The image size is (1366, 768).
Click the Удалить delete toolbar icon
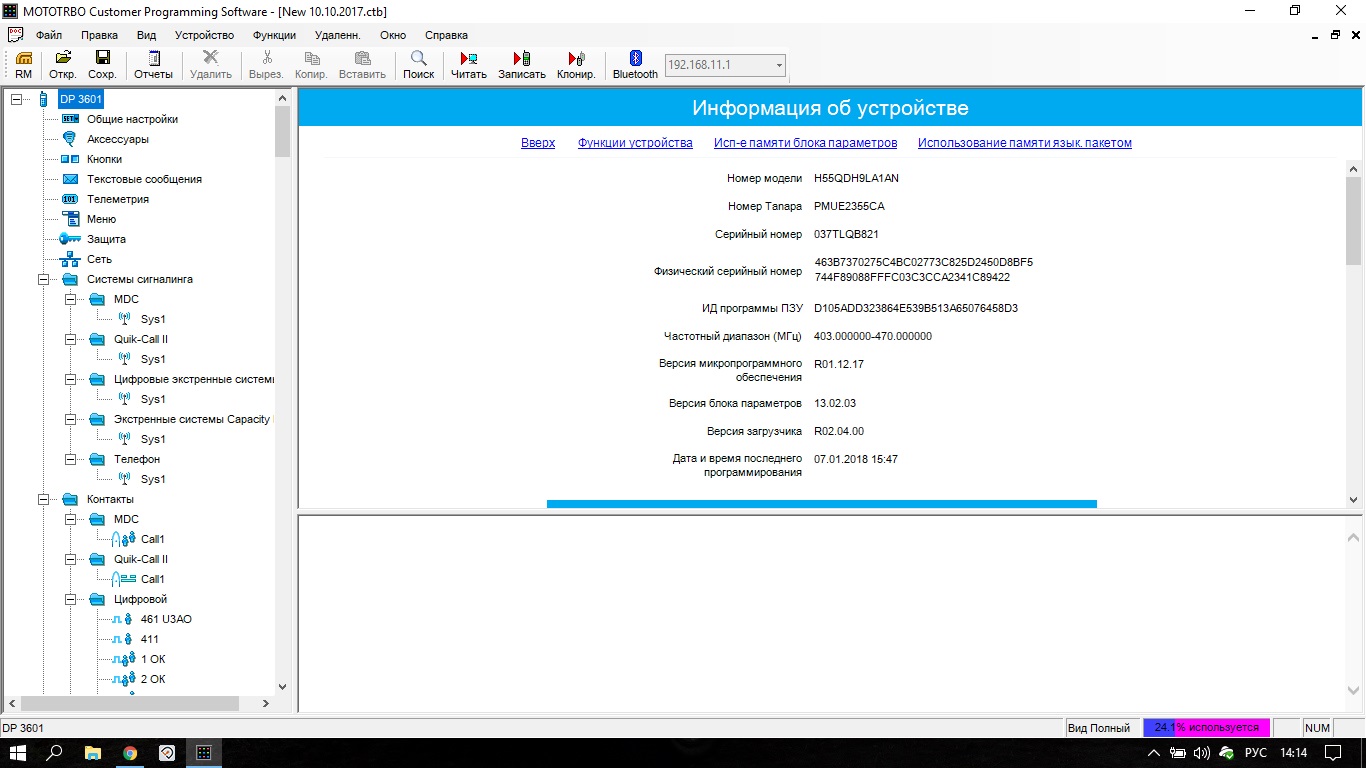coord(211,65)
